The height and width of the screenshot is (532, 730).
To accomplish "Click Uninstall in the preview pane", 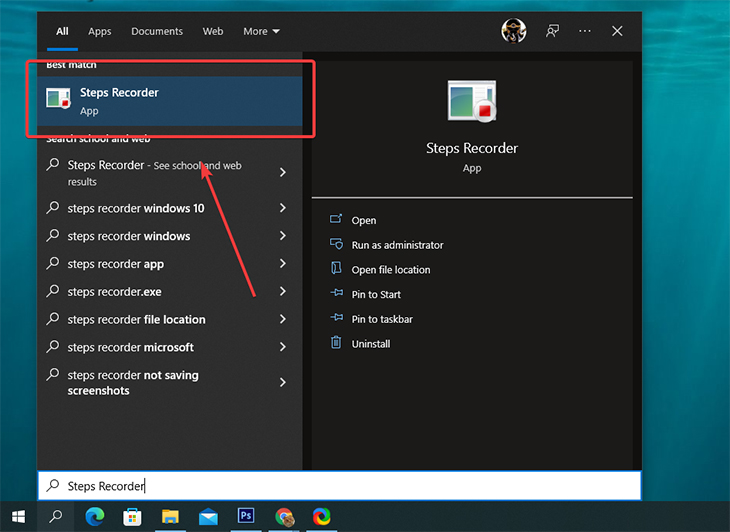I will (x=371, y=343).
